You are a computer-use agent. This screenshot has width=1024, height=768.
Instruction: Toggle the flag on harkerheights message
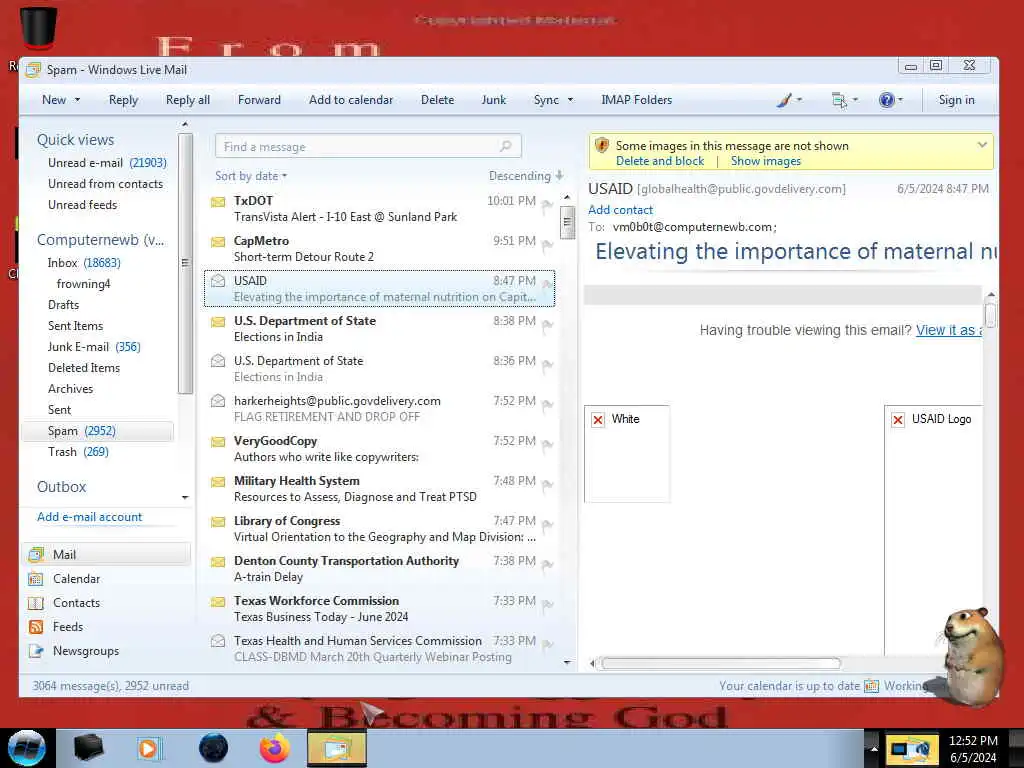click(547, 406)
